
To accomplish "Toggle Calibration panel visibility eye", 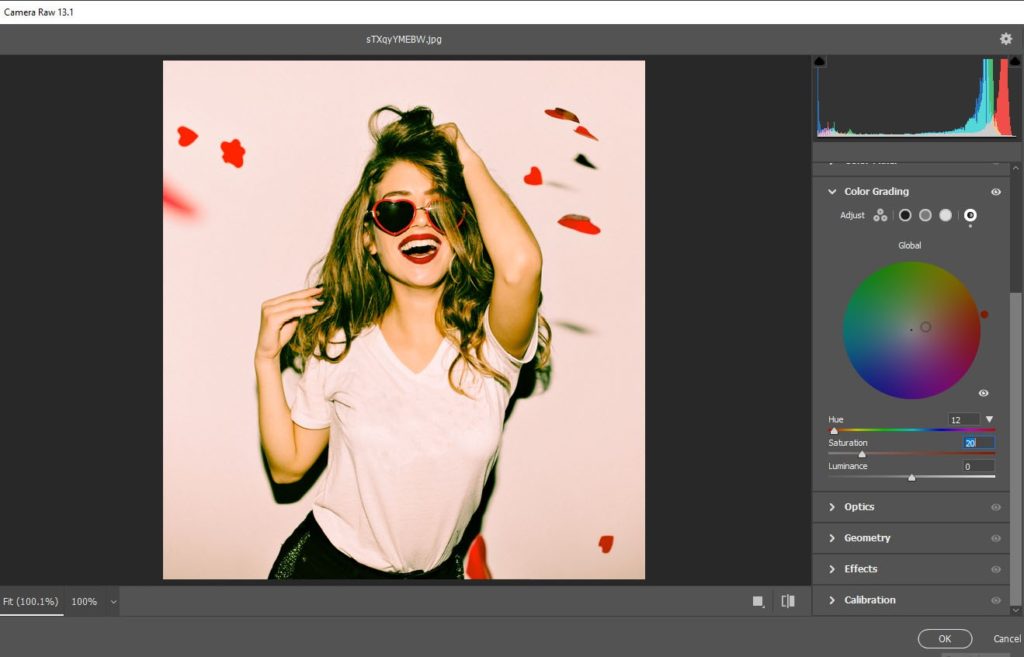I will [995, 601].
